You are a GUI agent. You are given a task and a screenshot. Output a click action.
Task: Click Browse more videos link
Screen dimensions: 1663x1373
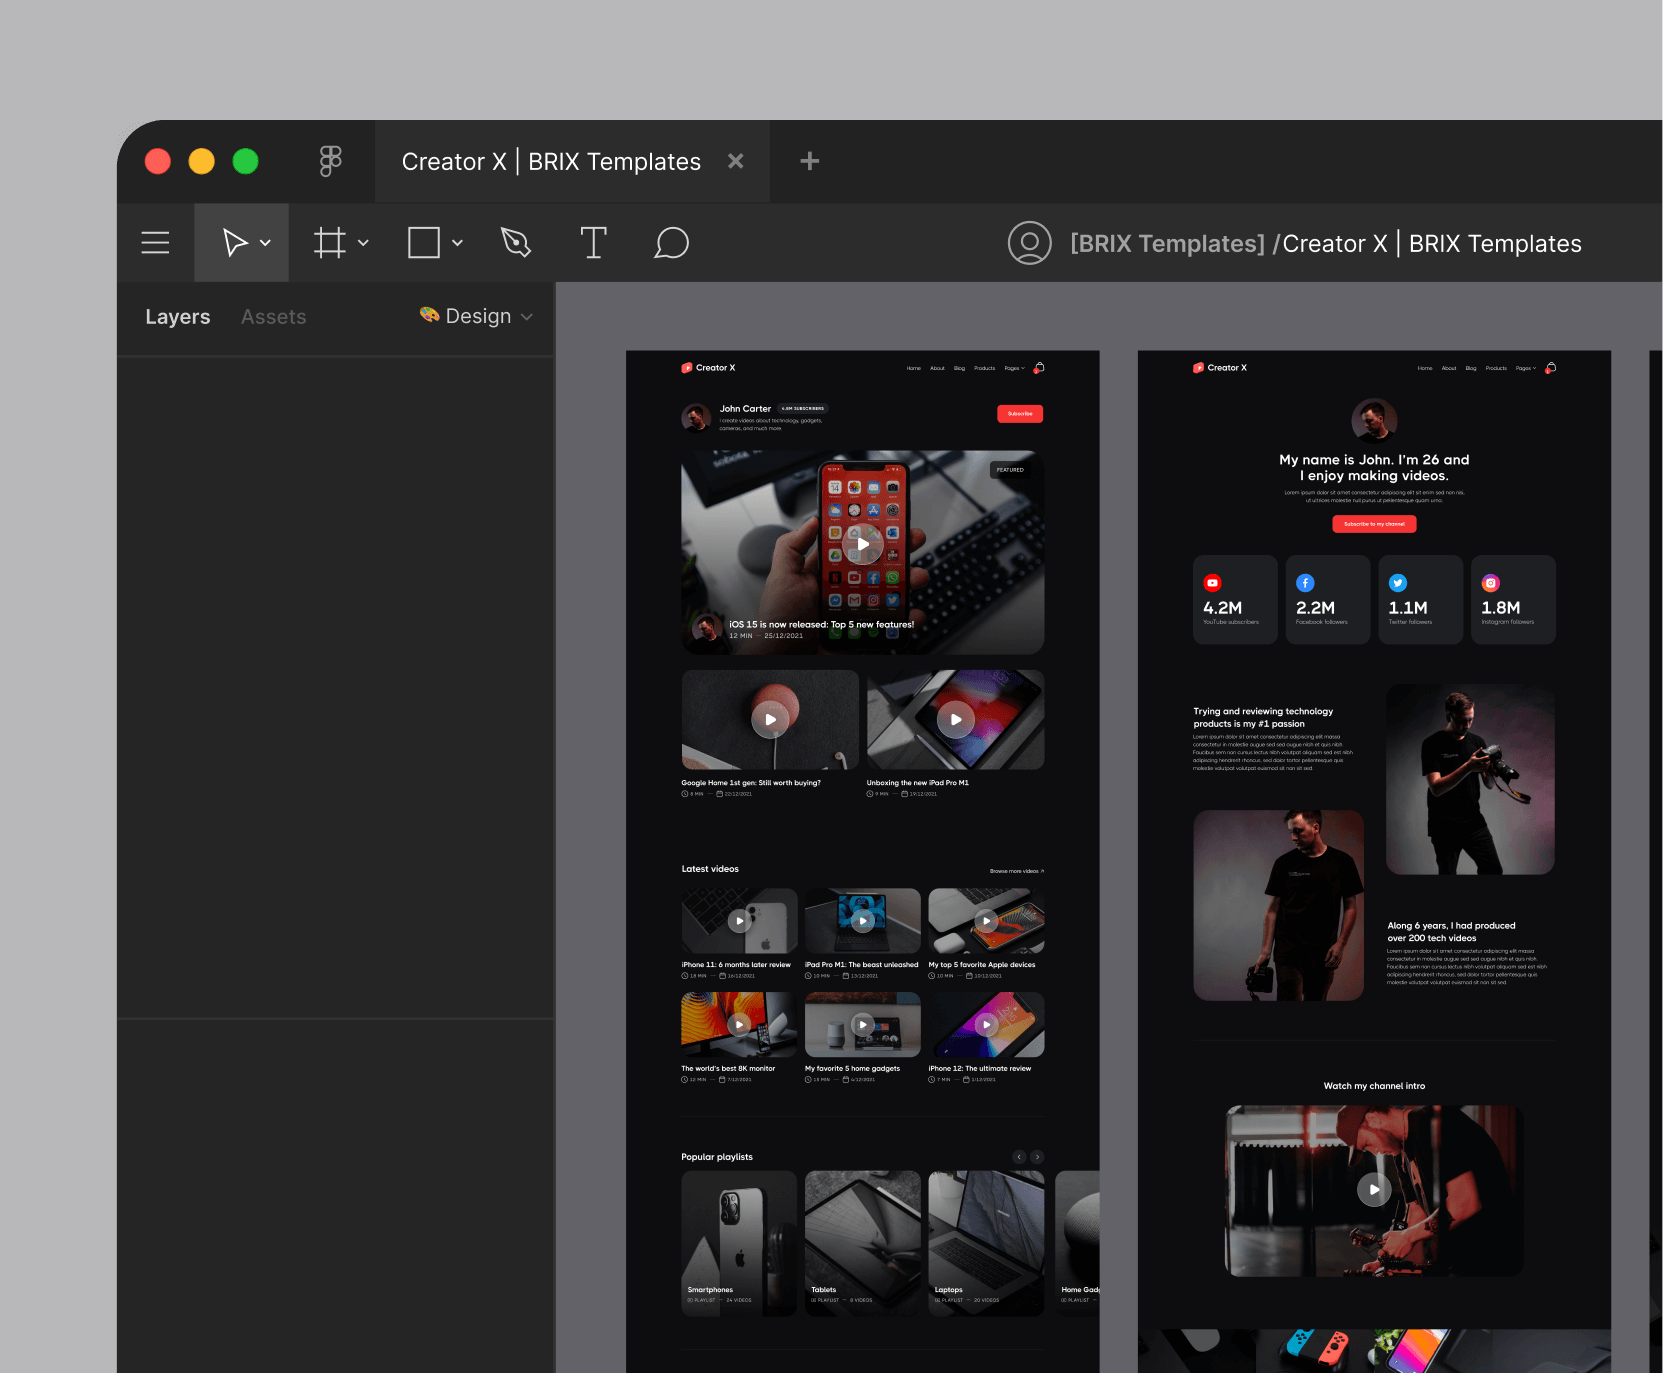(1017, 871)
